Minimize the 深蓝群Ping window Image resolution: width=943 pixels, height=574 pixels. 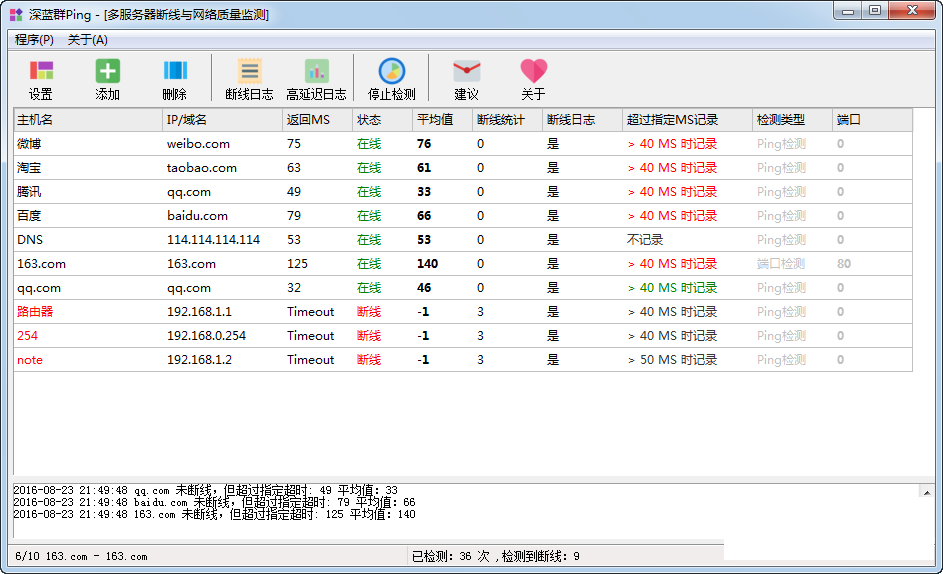[848, 11]
